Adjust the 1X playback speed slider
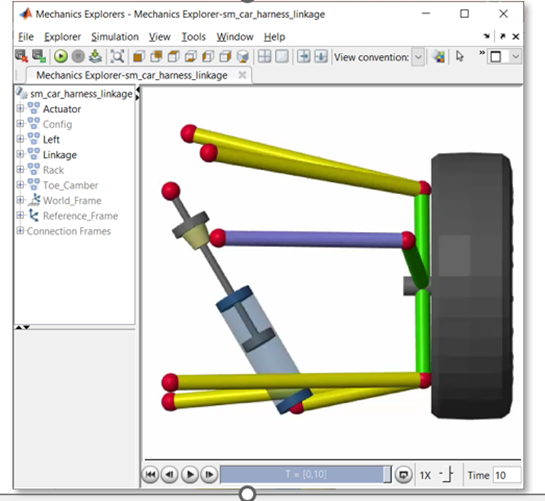 tap(447, 475)
